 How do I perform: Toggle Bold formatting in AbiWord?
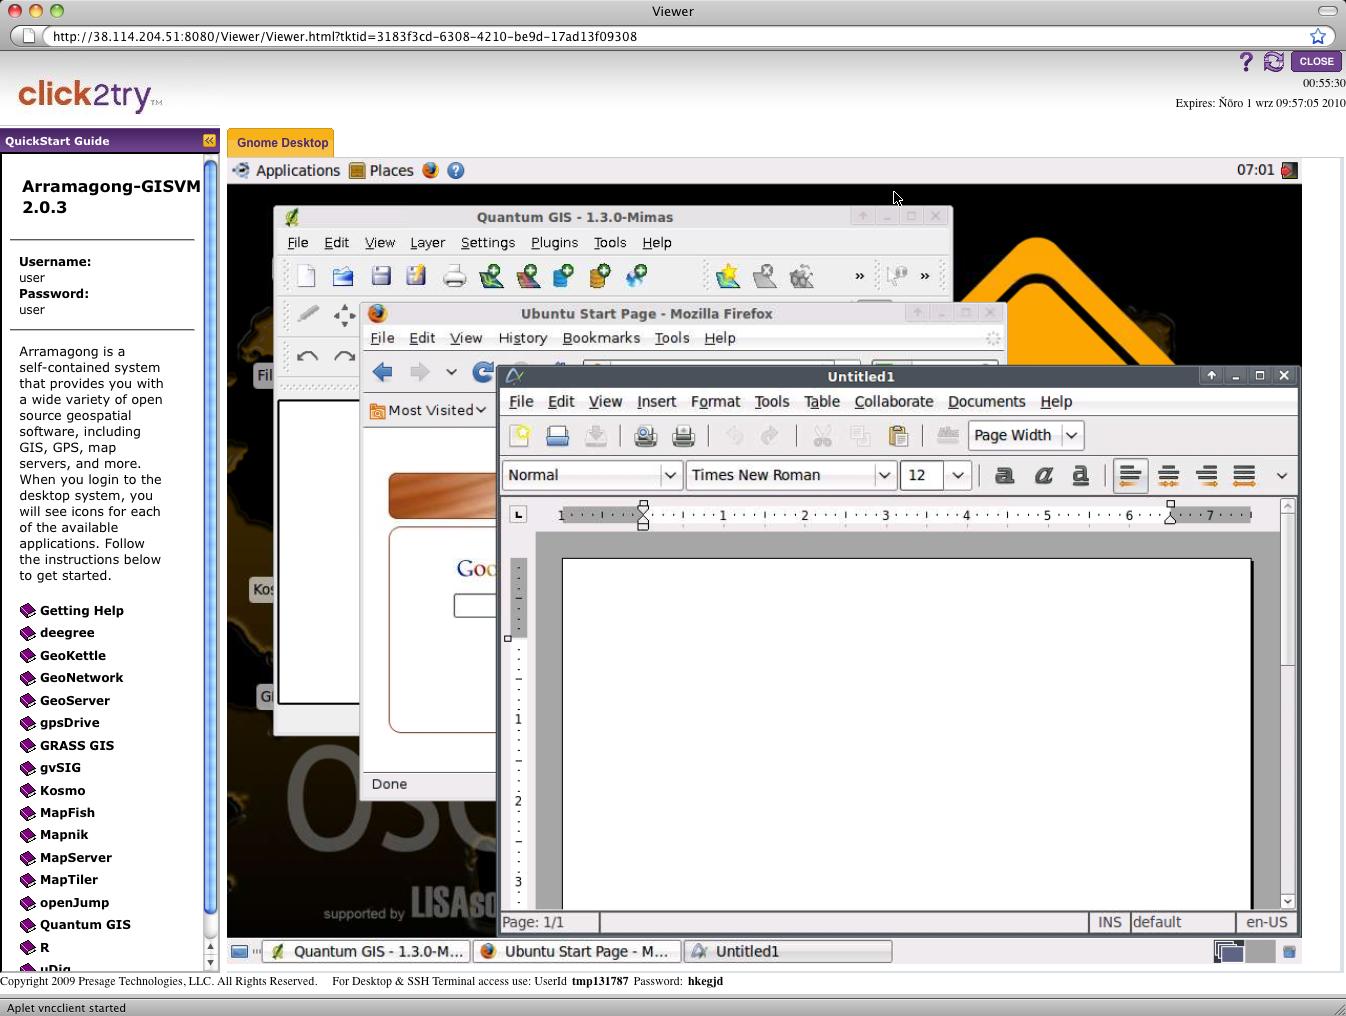1005,476
